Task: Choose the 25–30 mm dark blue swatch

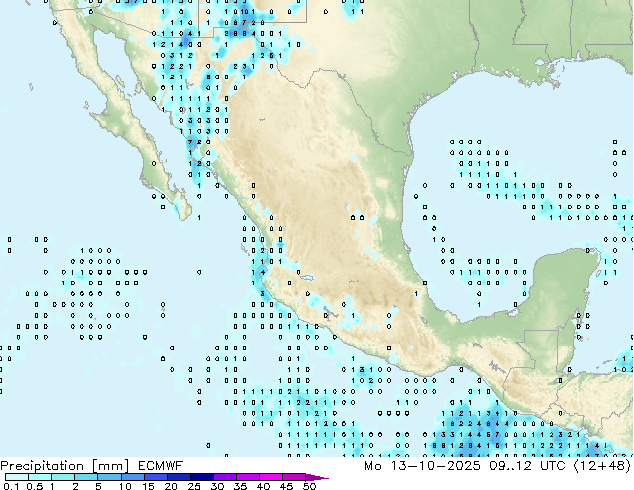Action: point(202,477)
